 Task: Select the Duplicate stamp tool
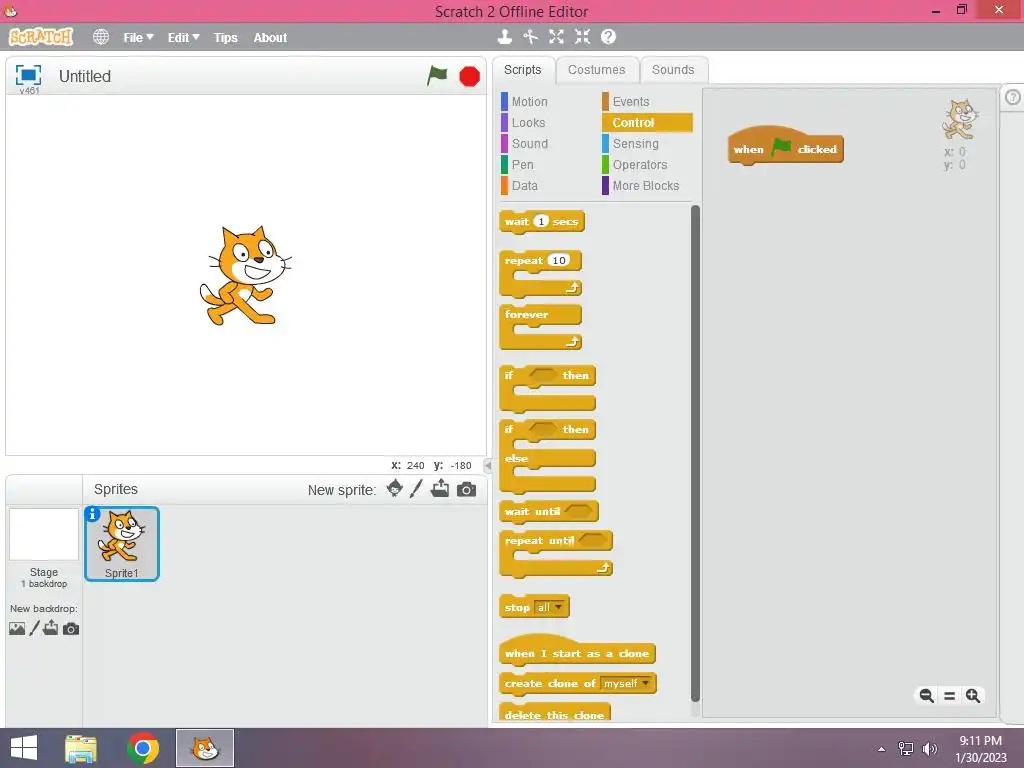(504, 37)
